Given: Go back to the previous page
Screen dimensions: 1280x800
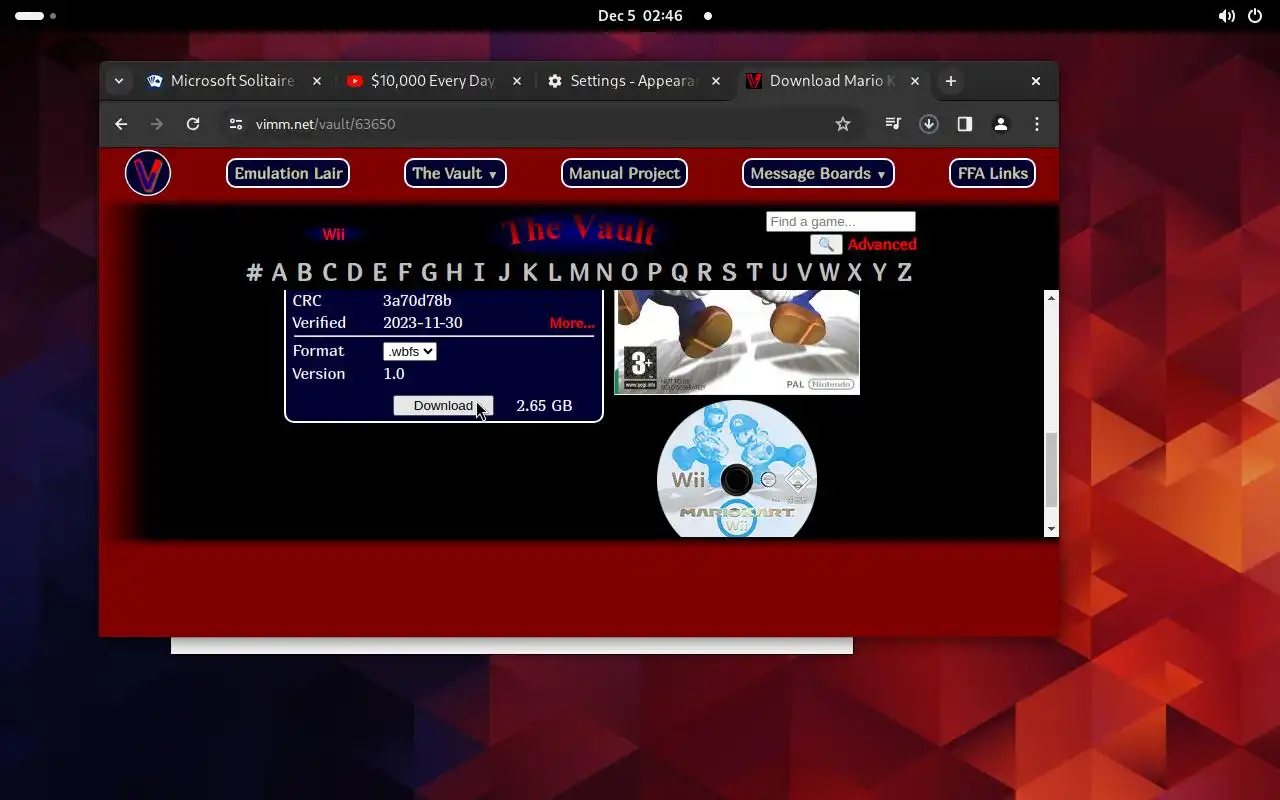Looking at the screenshot, I should point(121,124).
